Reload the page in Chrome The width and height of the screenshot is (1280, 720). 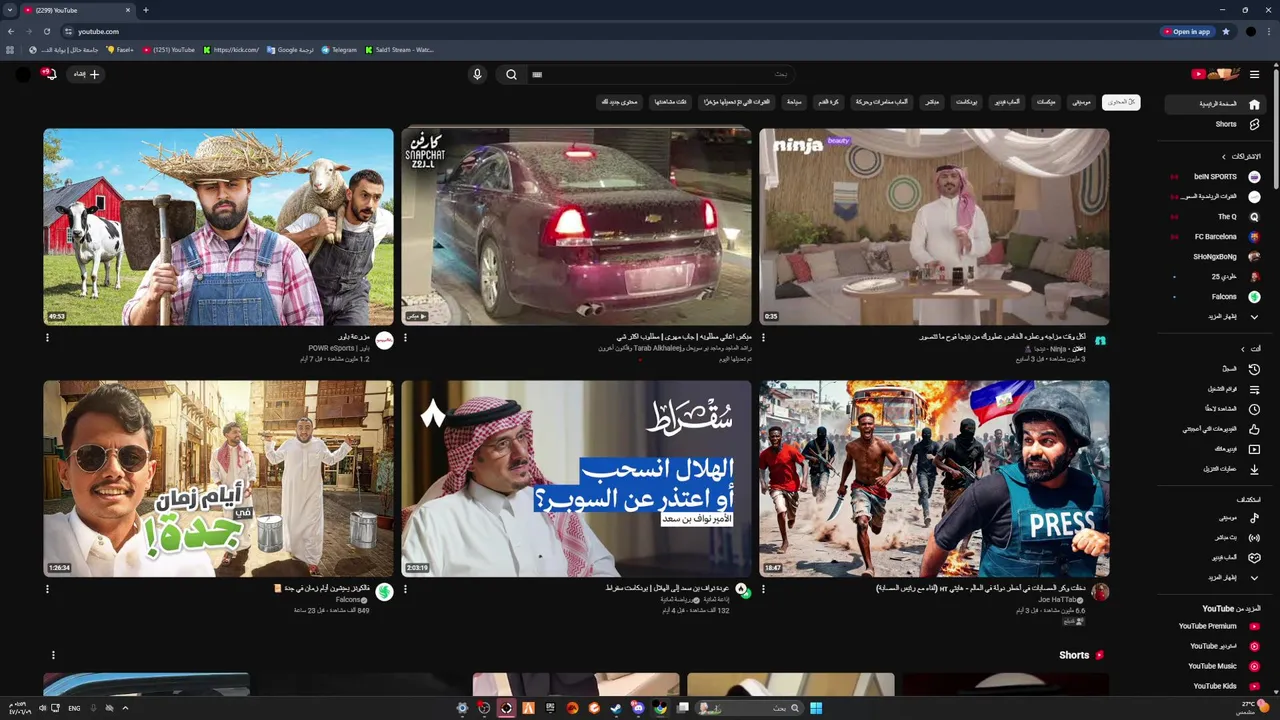click(46, 31)
